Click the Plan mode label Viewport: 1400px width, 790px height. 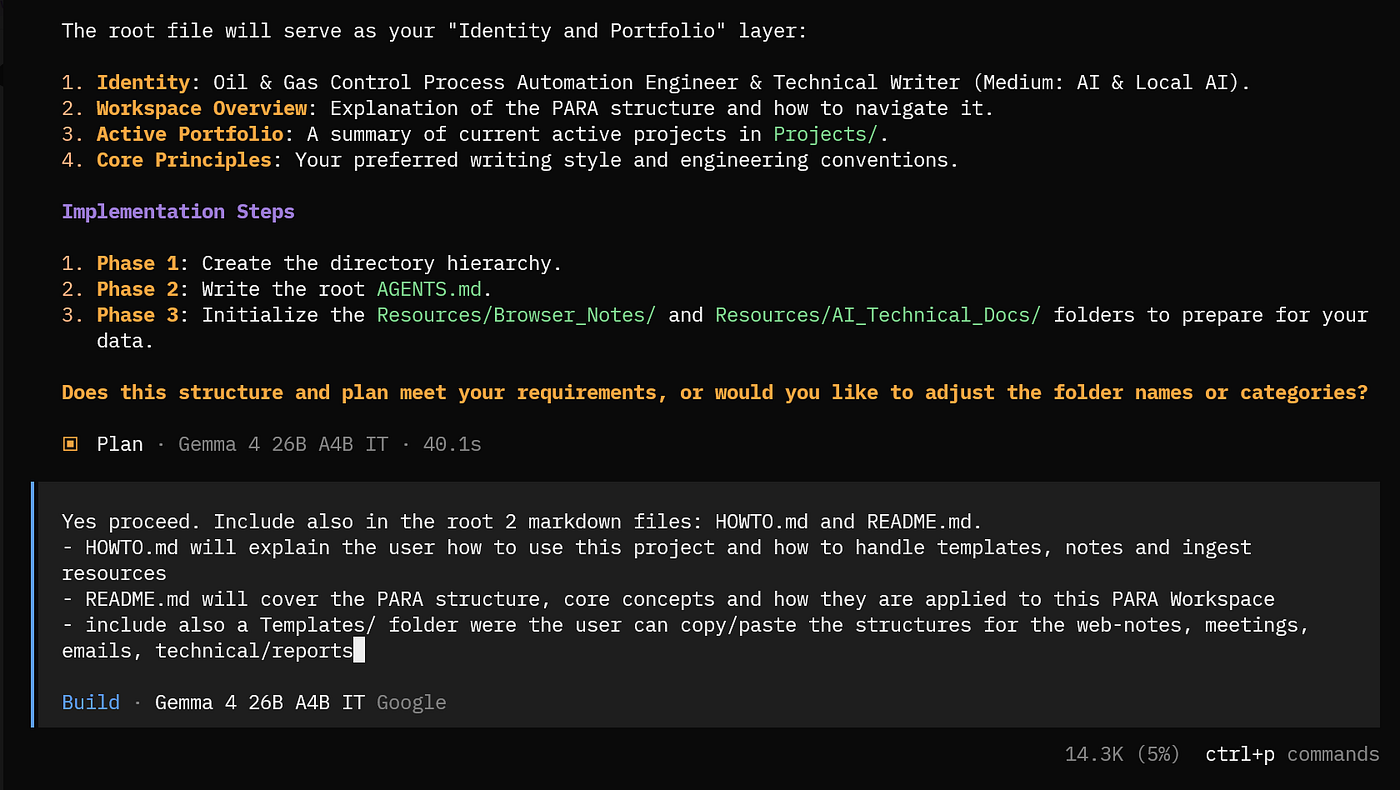120,444
